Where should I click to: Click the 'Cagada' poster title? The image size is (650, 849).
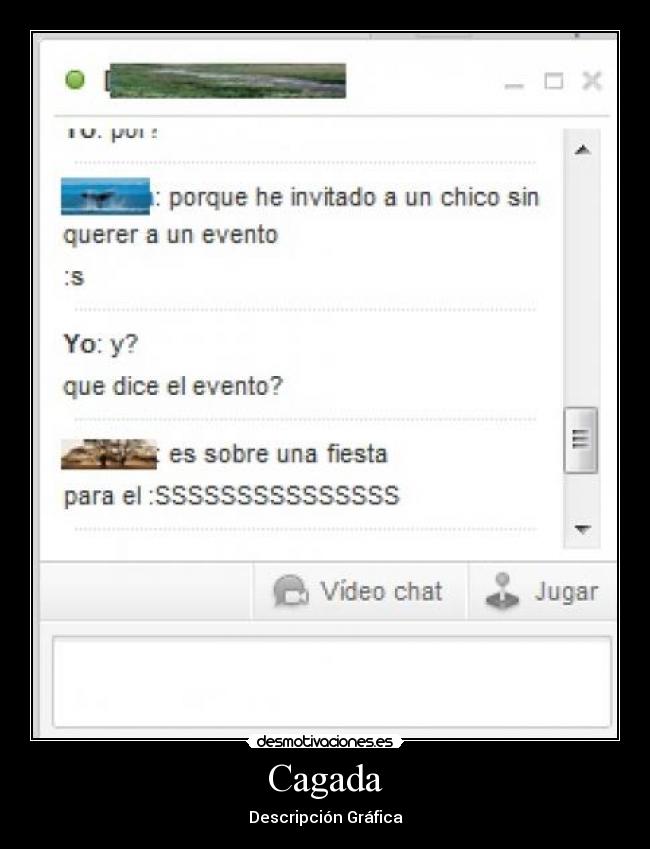[x=325, y=780]
